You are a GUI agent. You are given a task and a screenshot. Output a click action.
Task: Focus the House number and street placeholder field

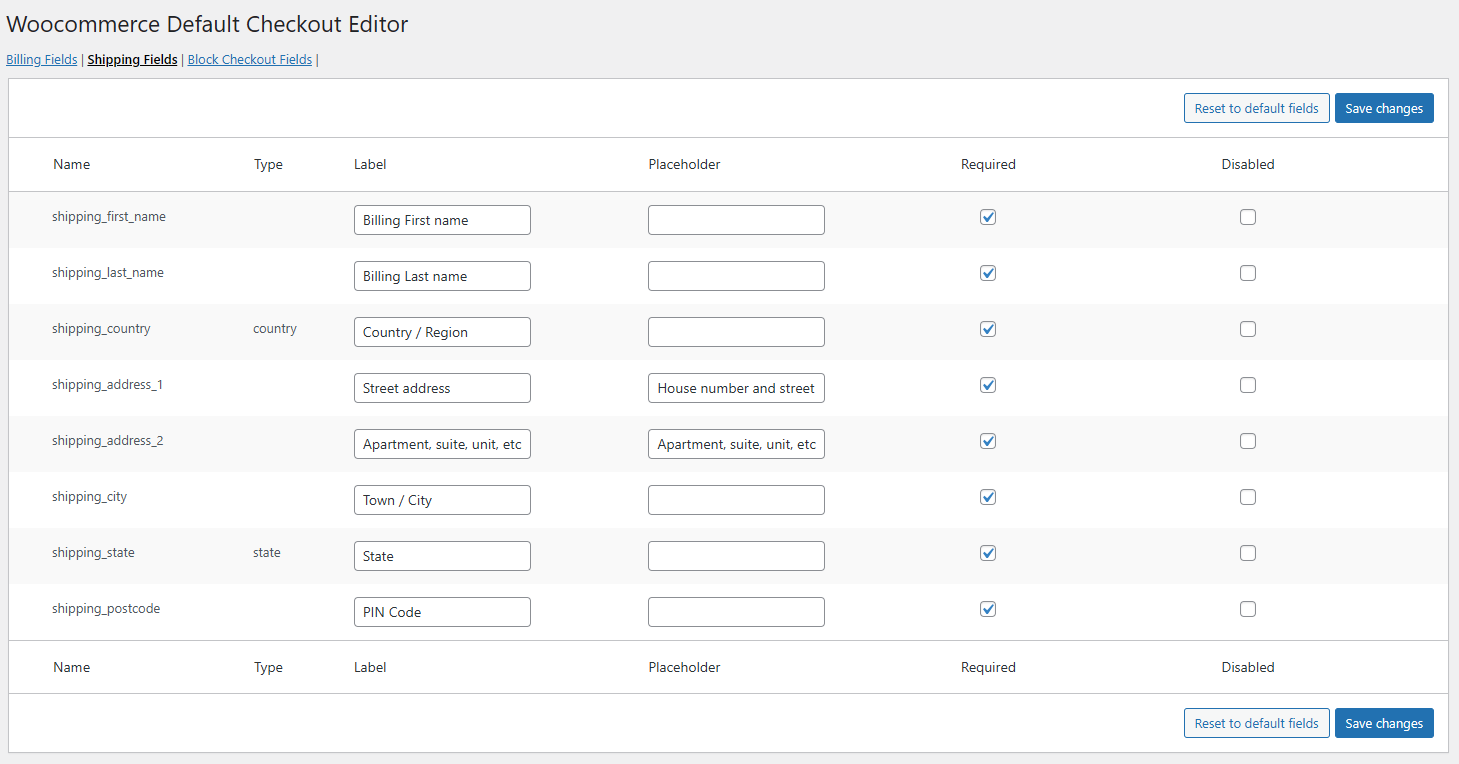point(736,388)
